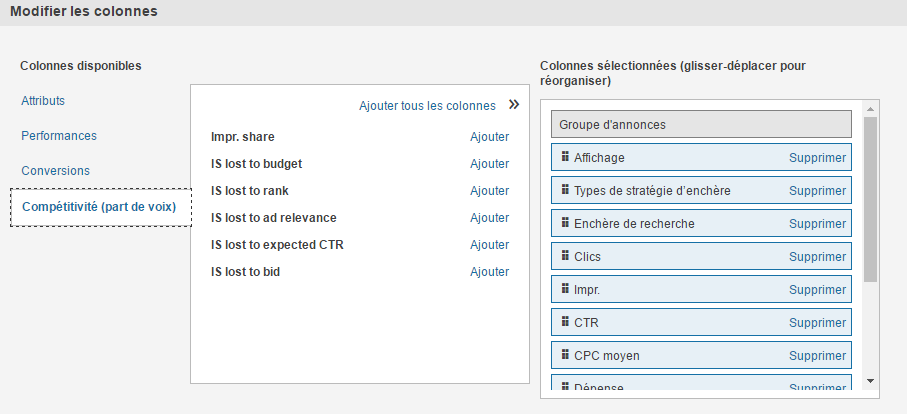Add the IS lost to budget column
The image size is (907, 414).
pos(489,164)
